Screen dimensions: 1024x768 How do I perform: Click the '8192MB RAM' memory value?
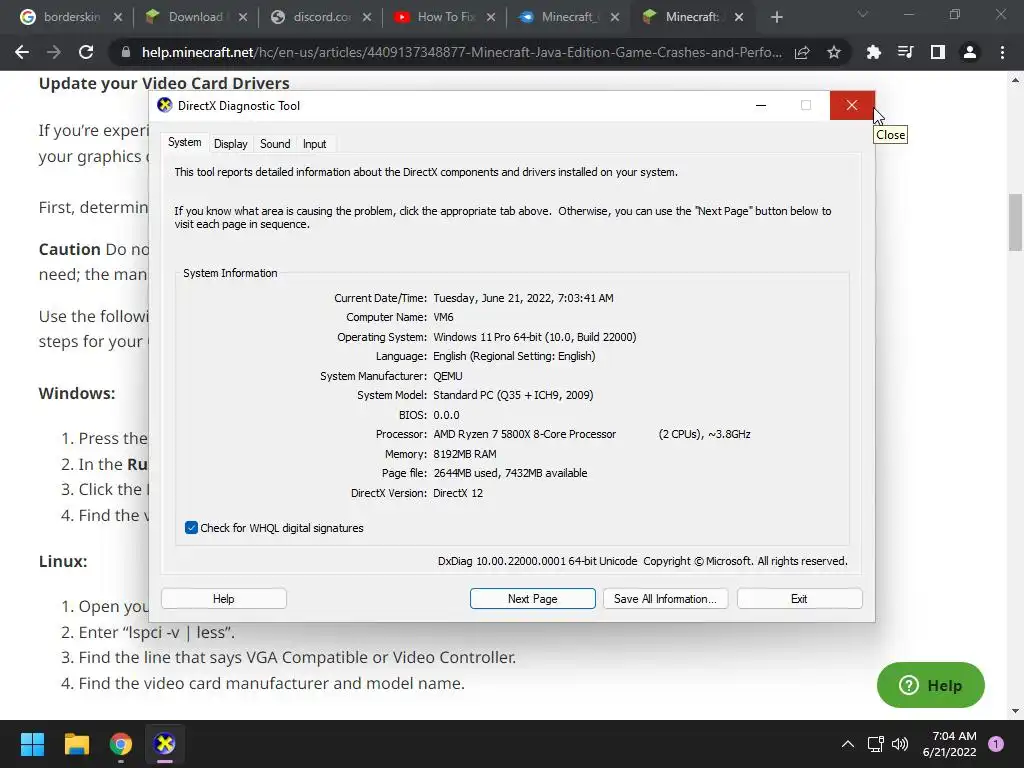pyautogui.click(x=464, y=454)
